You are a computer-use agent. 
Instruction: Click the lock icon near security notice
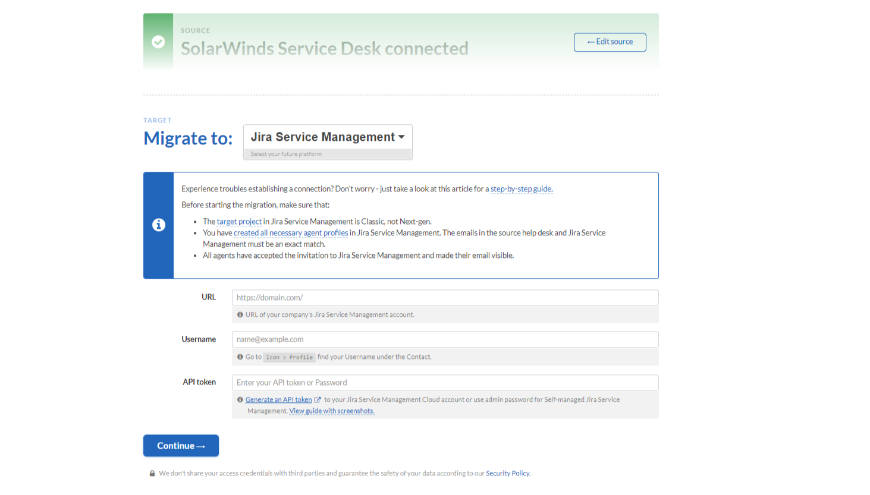coord(152,473)
